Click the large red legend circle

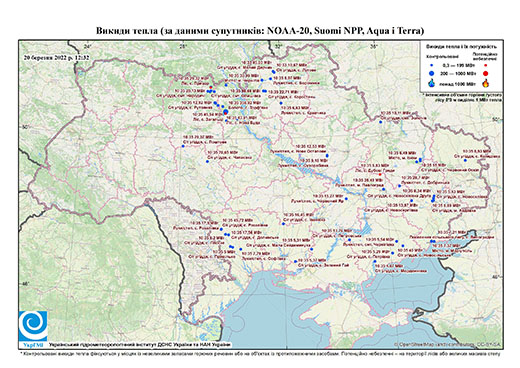pos(486,73)
